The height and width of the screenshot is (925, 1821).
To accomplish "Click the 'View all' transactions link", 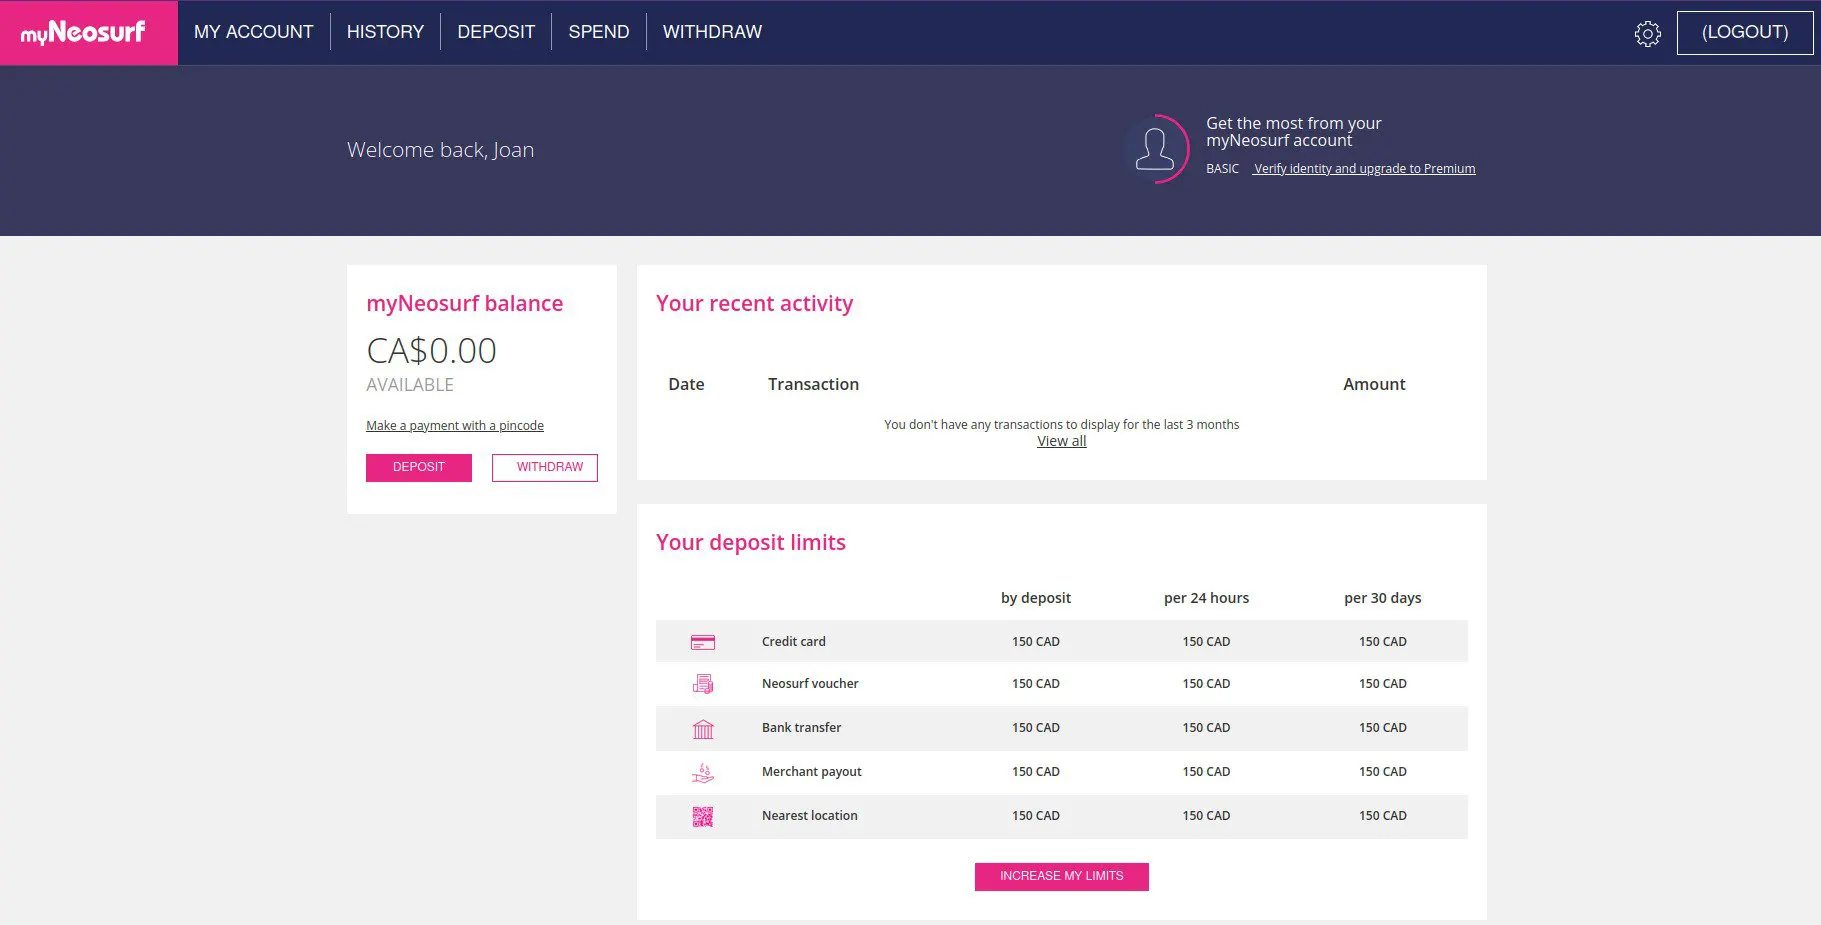I will [x=1062, y=441].
